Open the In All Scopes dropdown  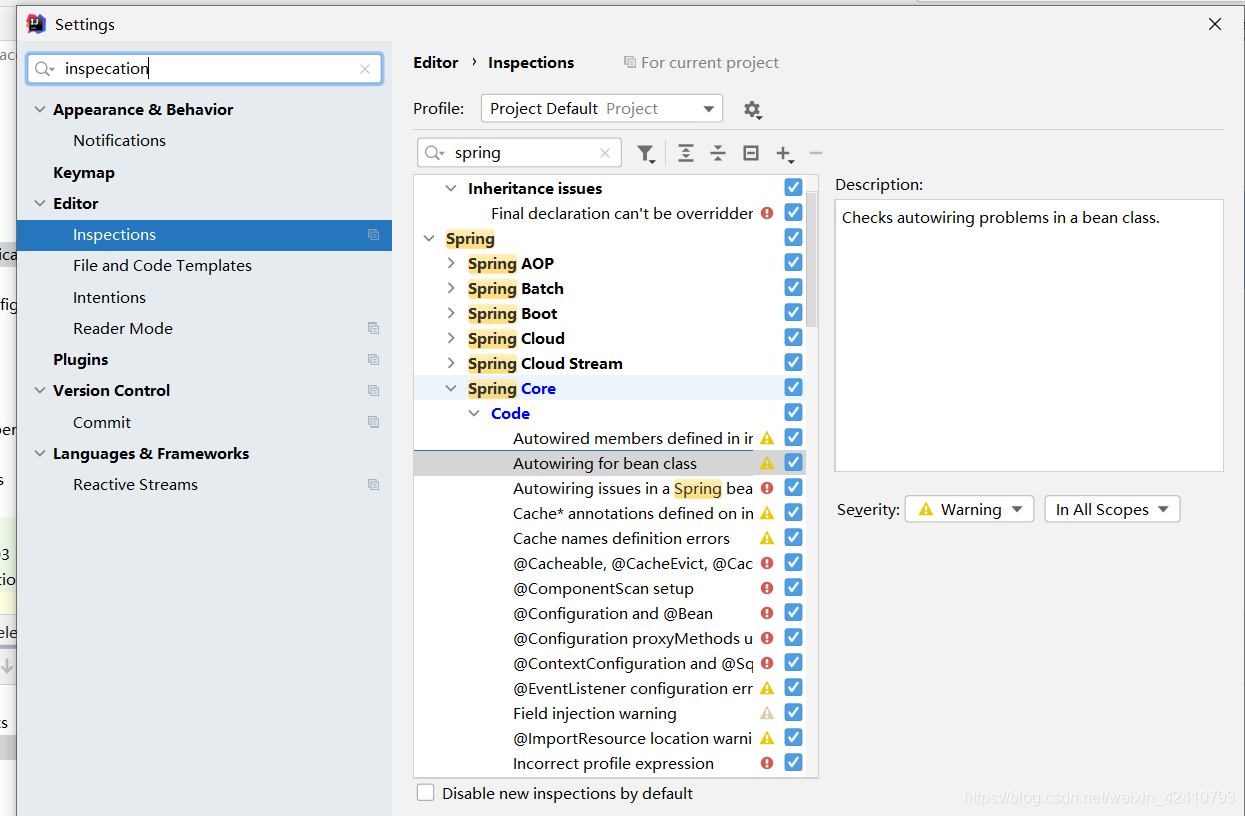pos(1112,509)
